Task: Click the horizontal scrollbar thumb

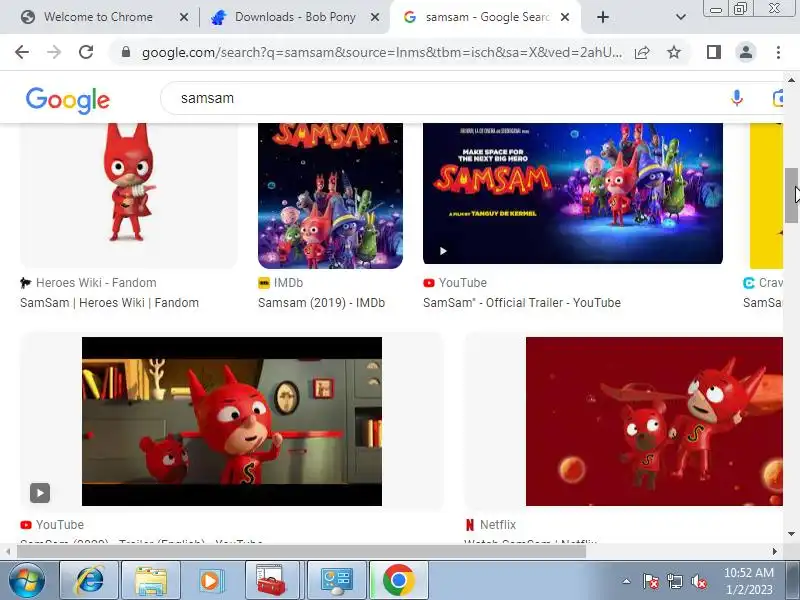Action: 302,552
